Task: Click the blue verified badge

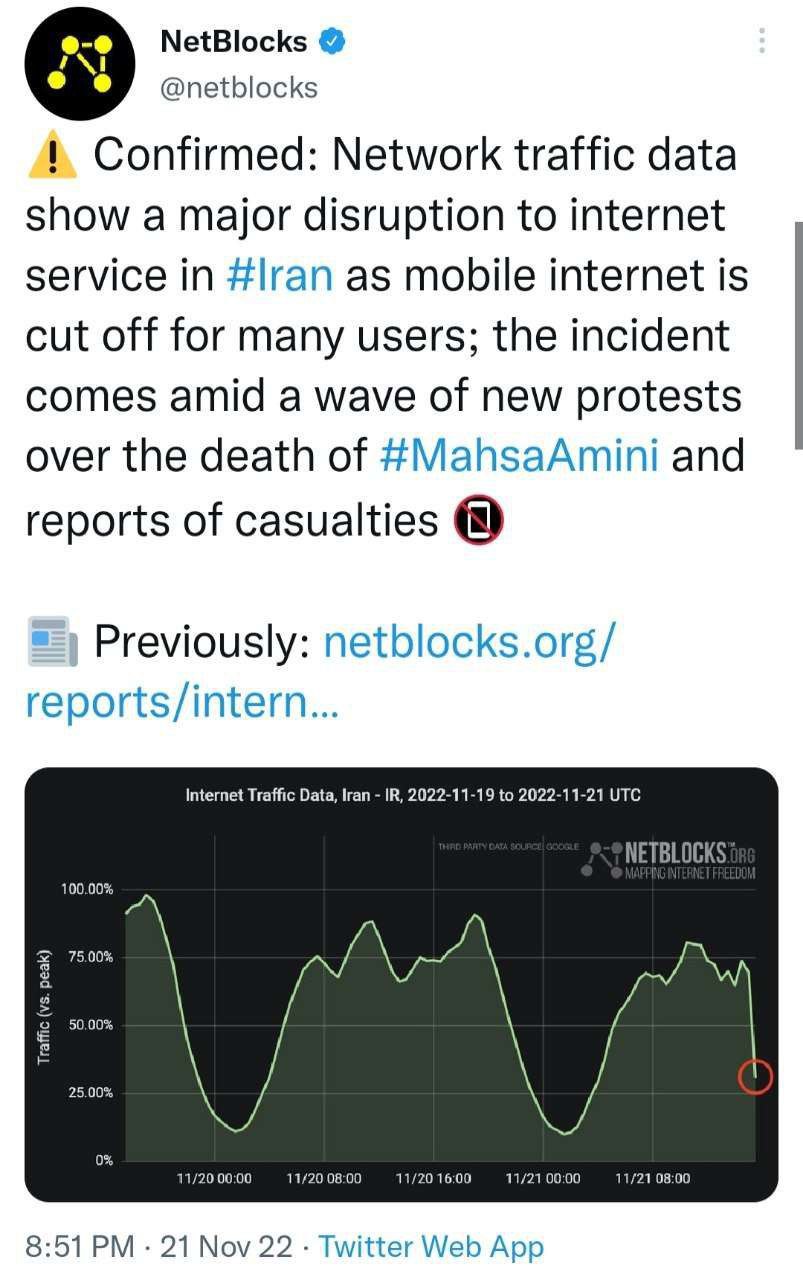Action: click(x=332, y=42)
